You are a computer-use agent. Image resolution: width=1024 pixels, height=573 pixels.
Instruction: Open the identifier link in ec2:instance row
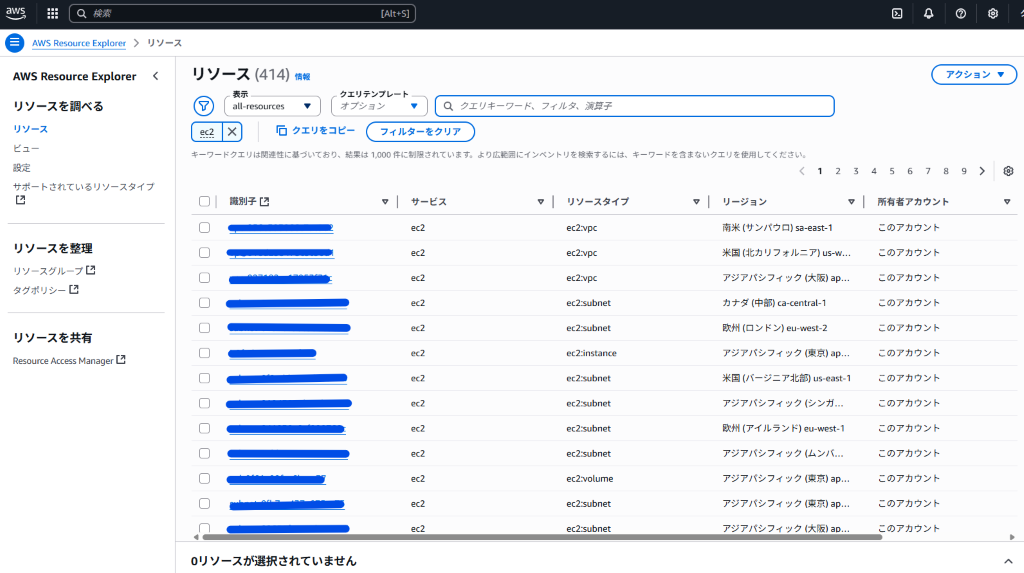pyautogui.click(x=272, y=353)
